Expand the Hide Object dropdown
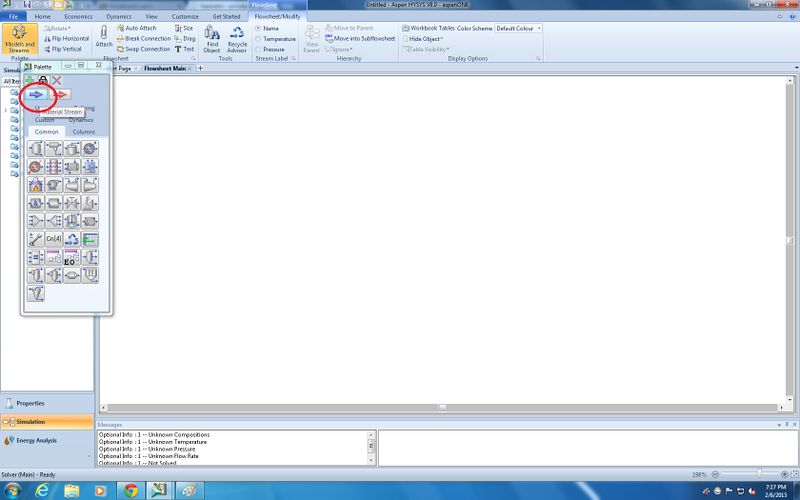Viewport: 800px width, 500px height. click(428, 38)
